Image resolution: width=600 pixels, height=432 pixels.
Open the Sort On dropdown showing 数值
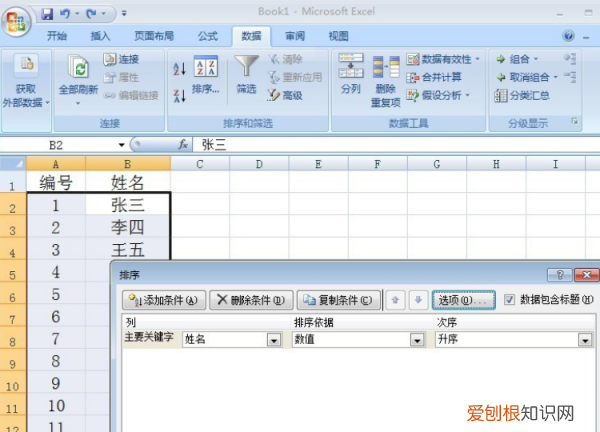coord(417,340)
